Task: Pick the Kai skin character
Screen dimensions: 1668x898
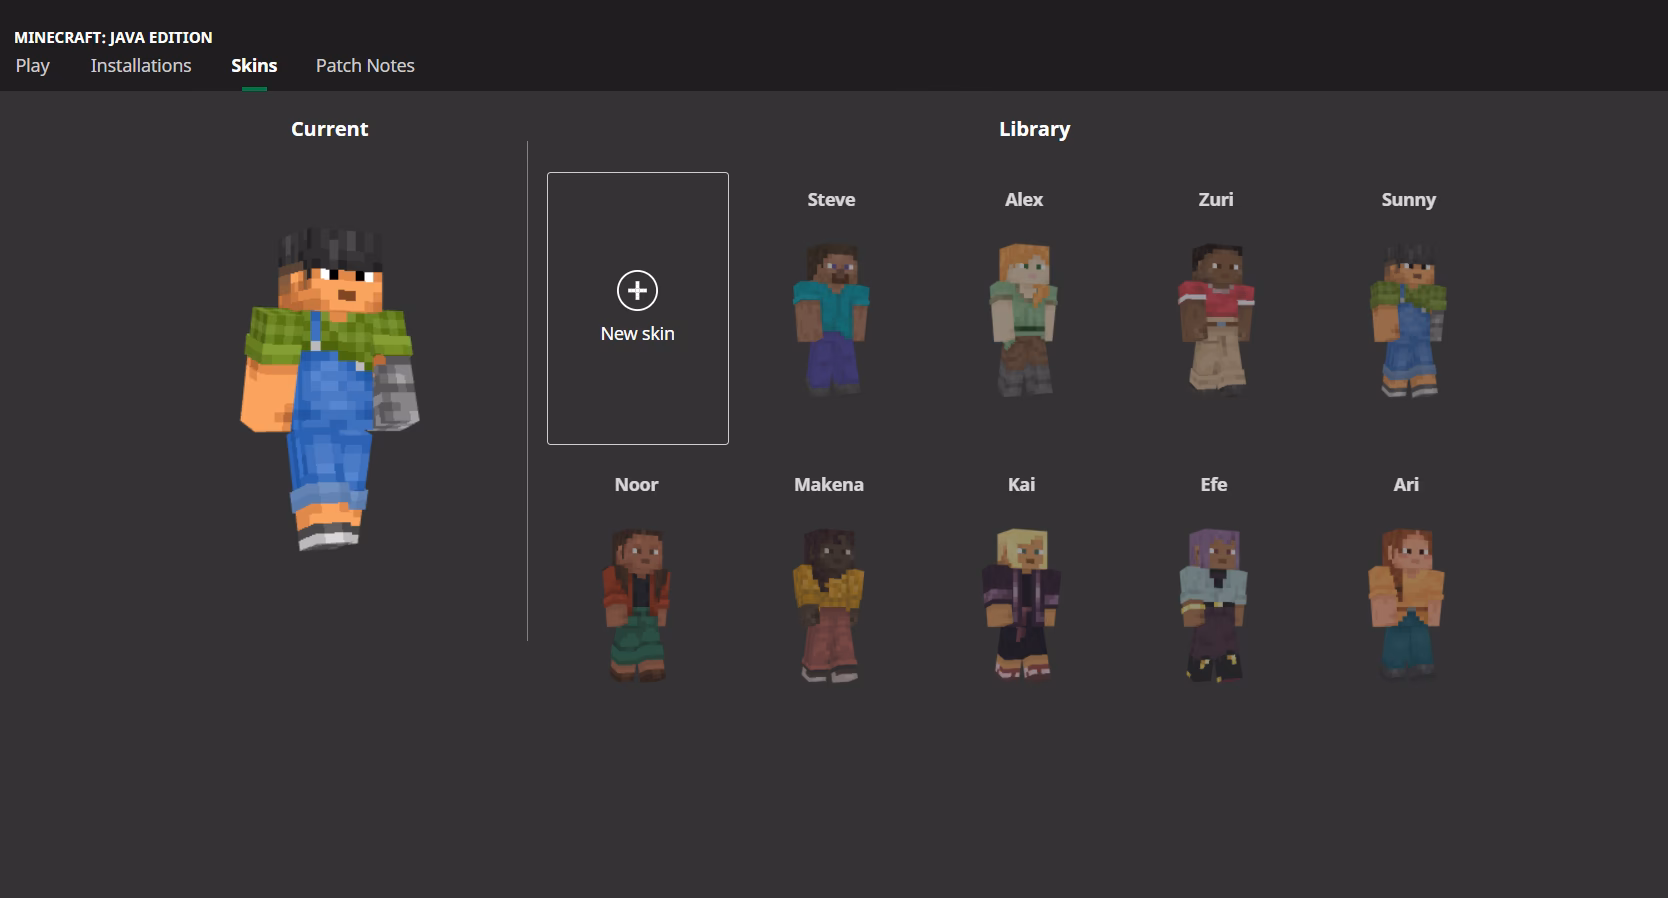Action: 1022,605
